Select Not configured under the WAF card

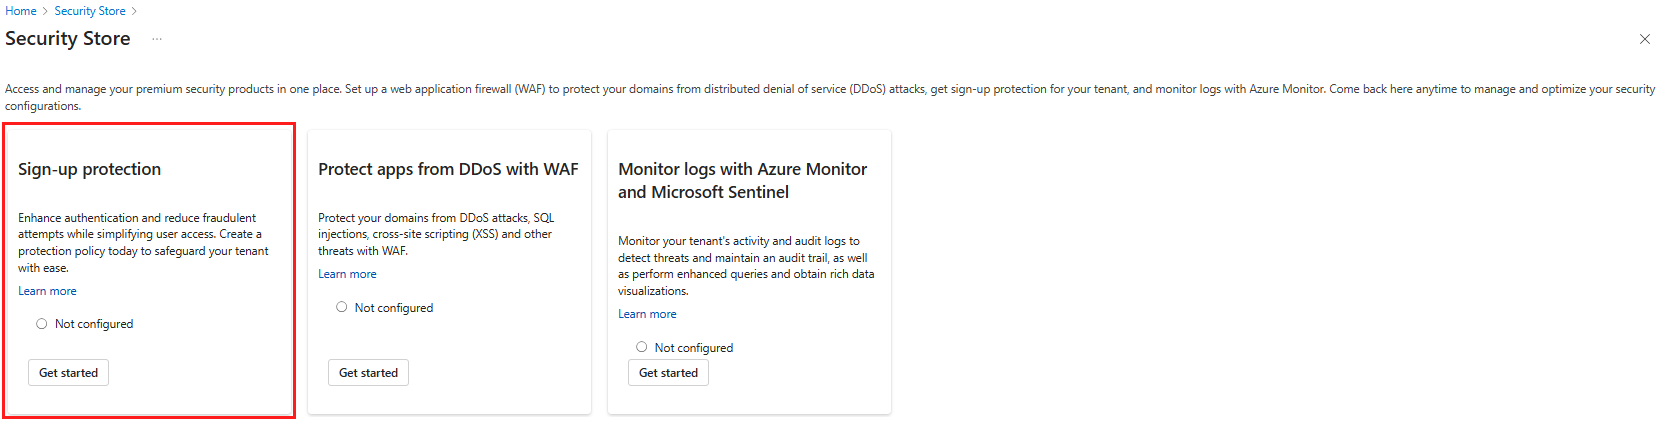(342, 307)
